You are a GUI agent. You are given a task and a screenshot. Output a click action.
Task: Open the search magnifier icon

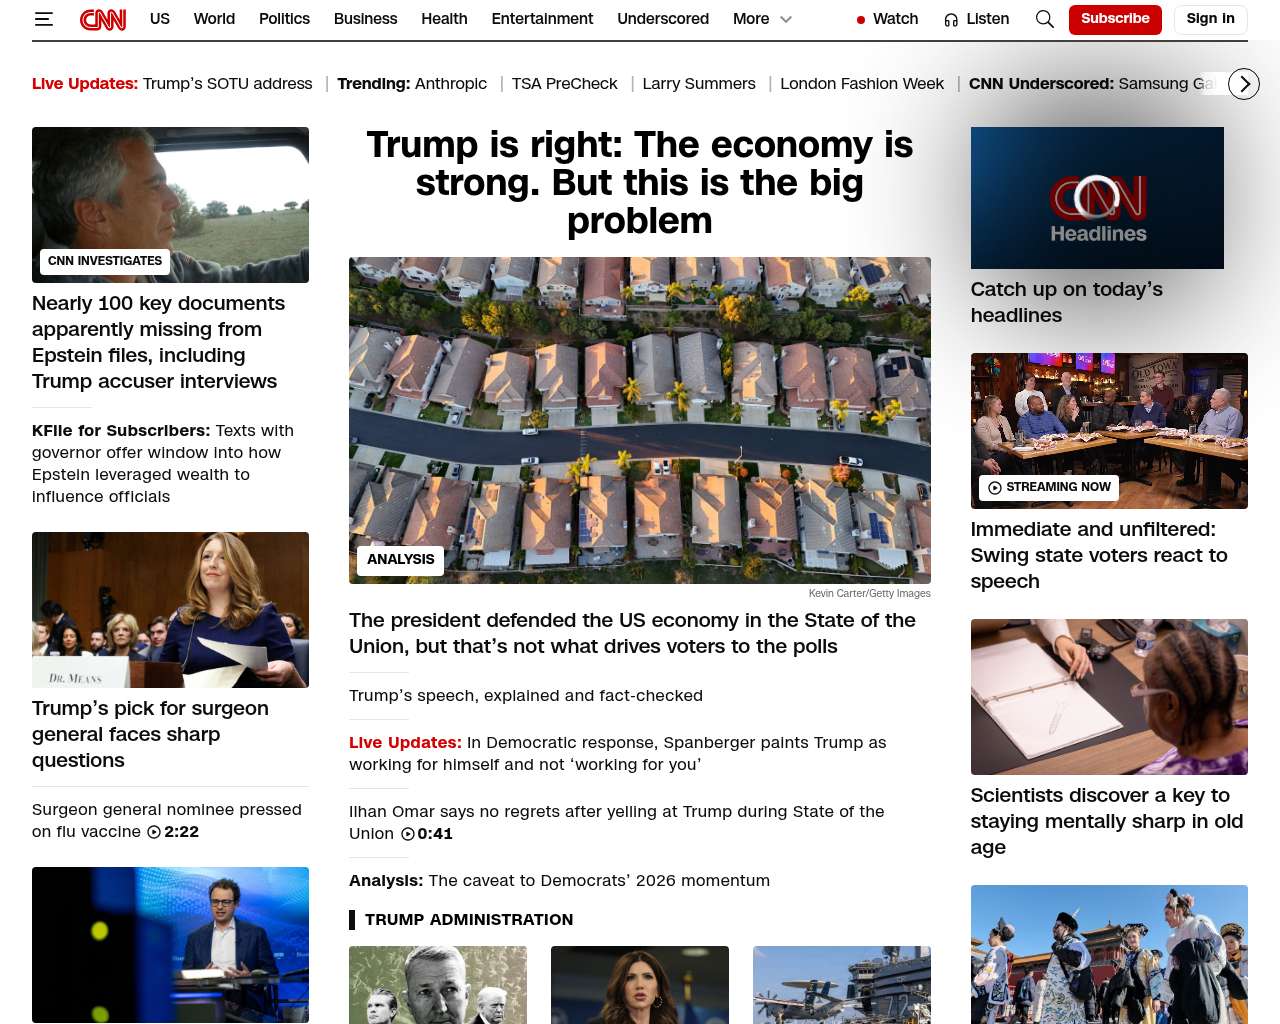[1045, 19]
